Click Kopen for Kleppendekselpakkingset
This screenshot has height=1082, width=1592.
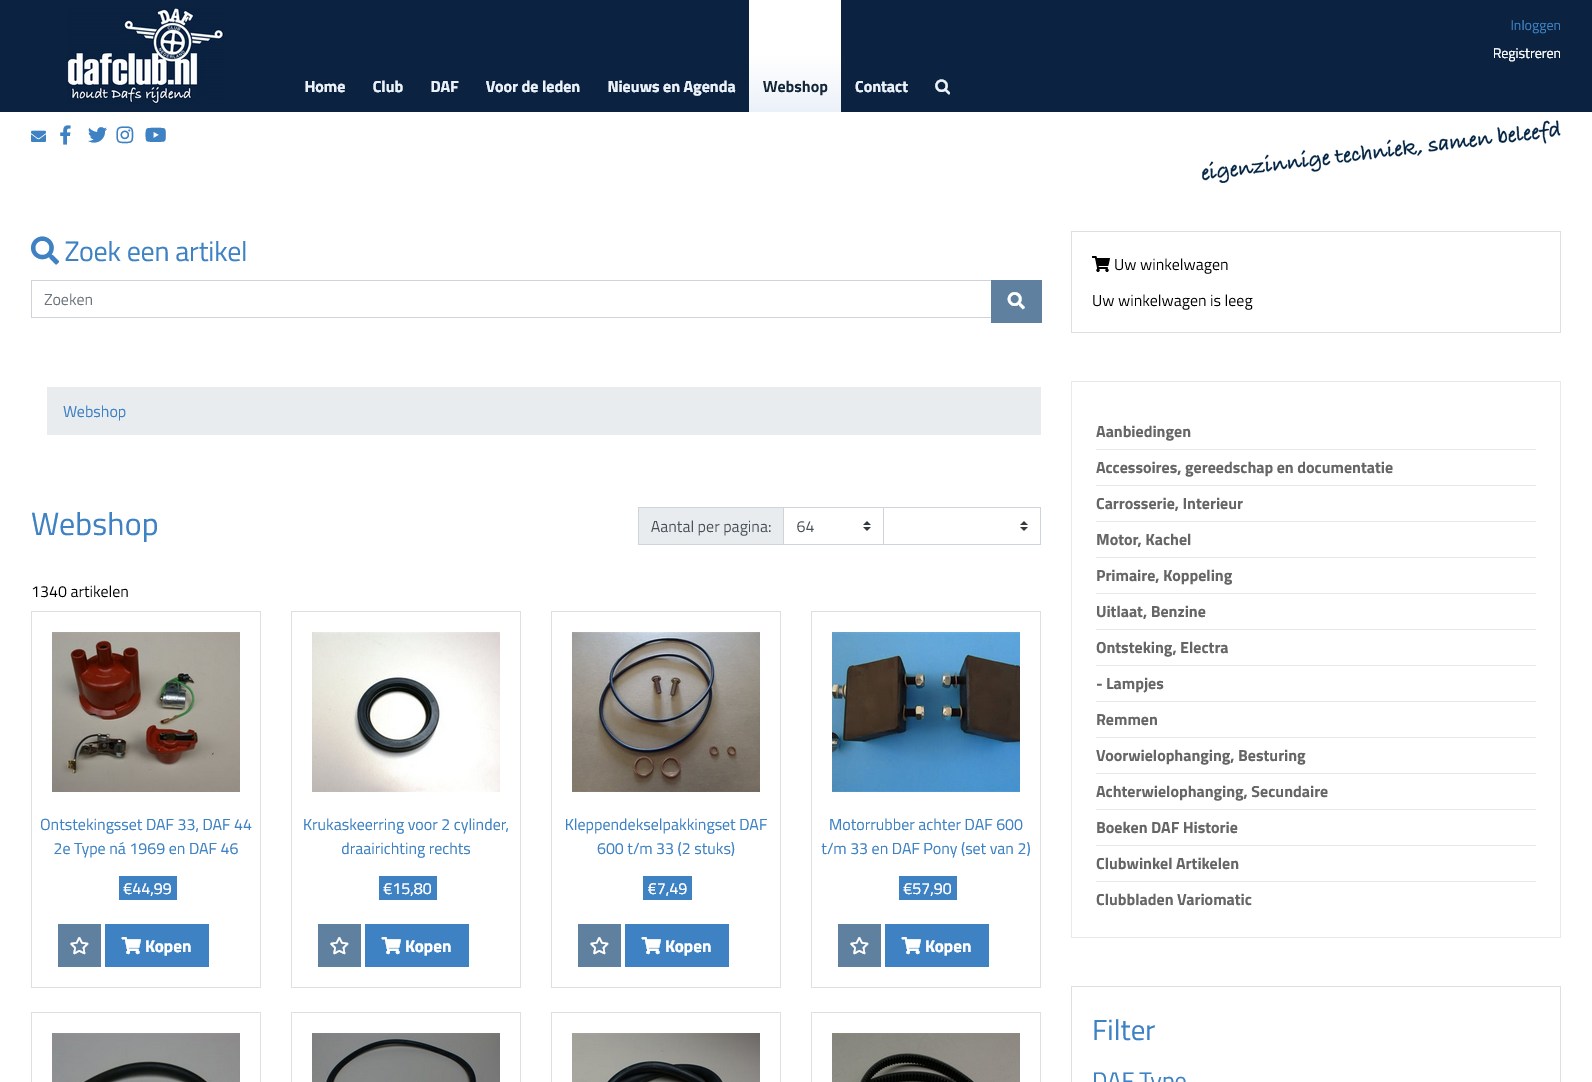tap(677, 946)
